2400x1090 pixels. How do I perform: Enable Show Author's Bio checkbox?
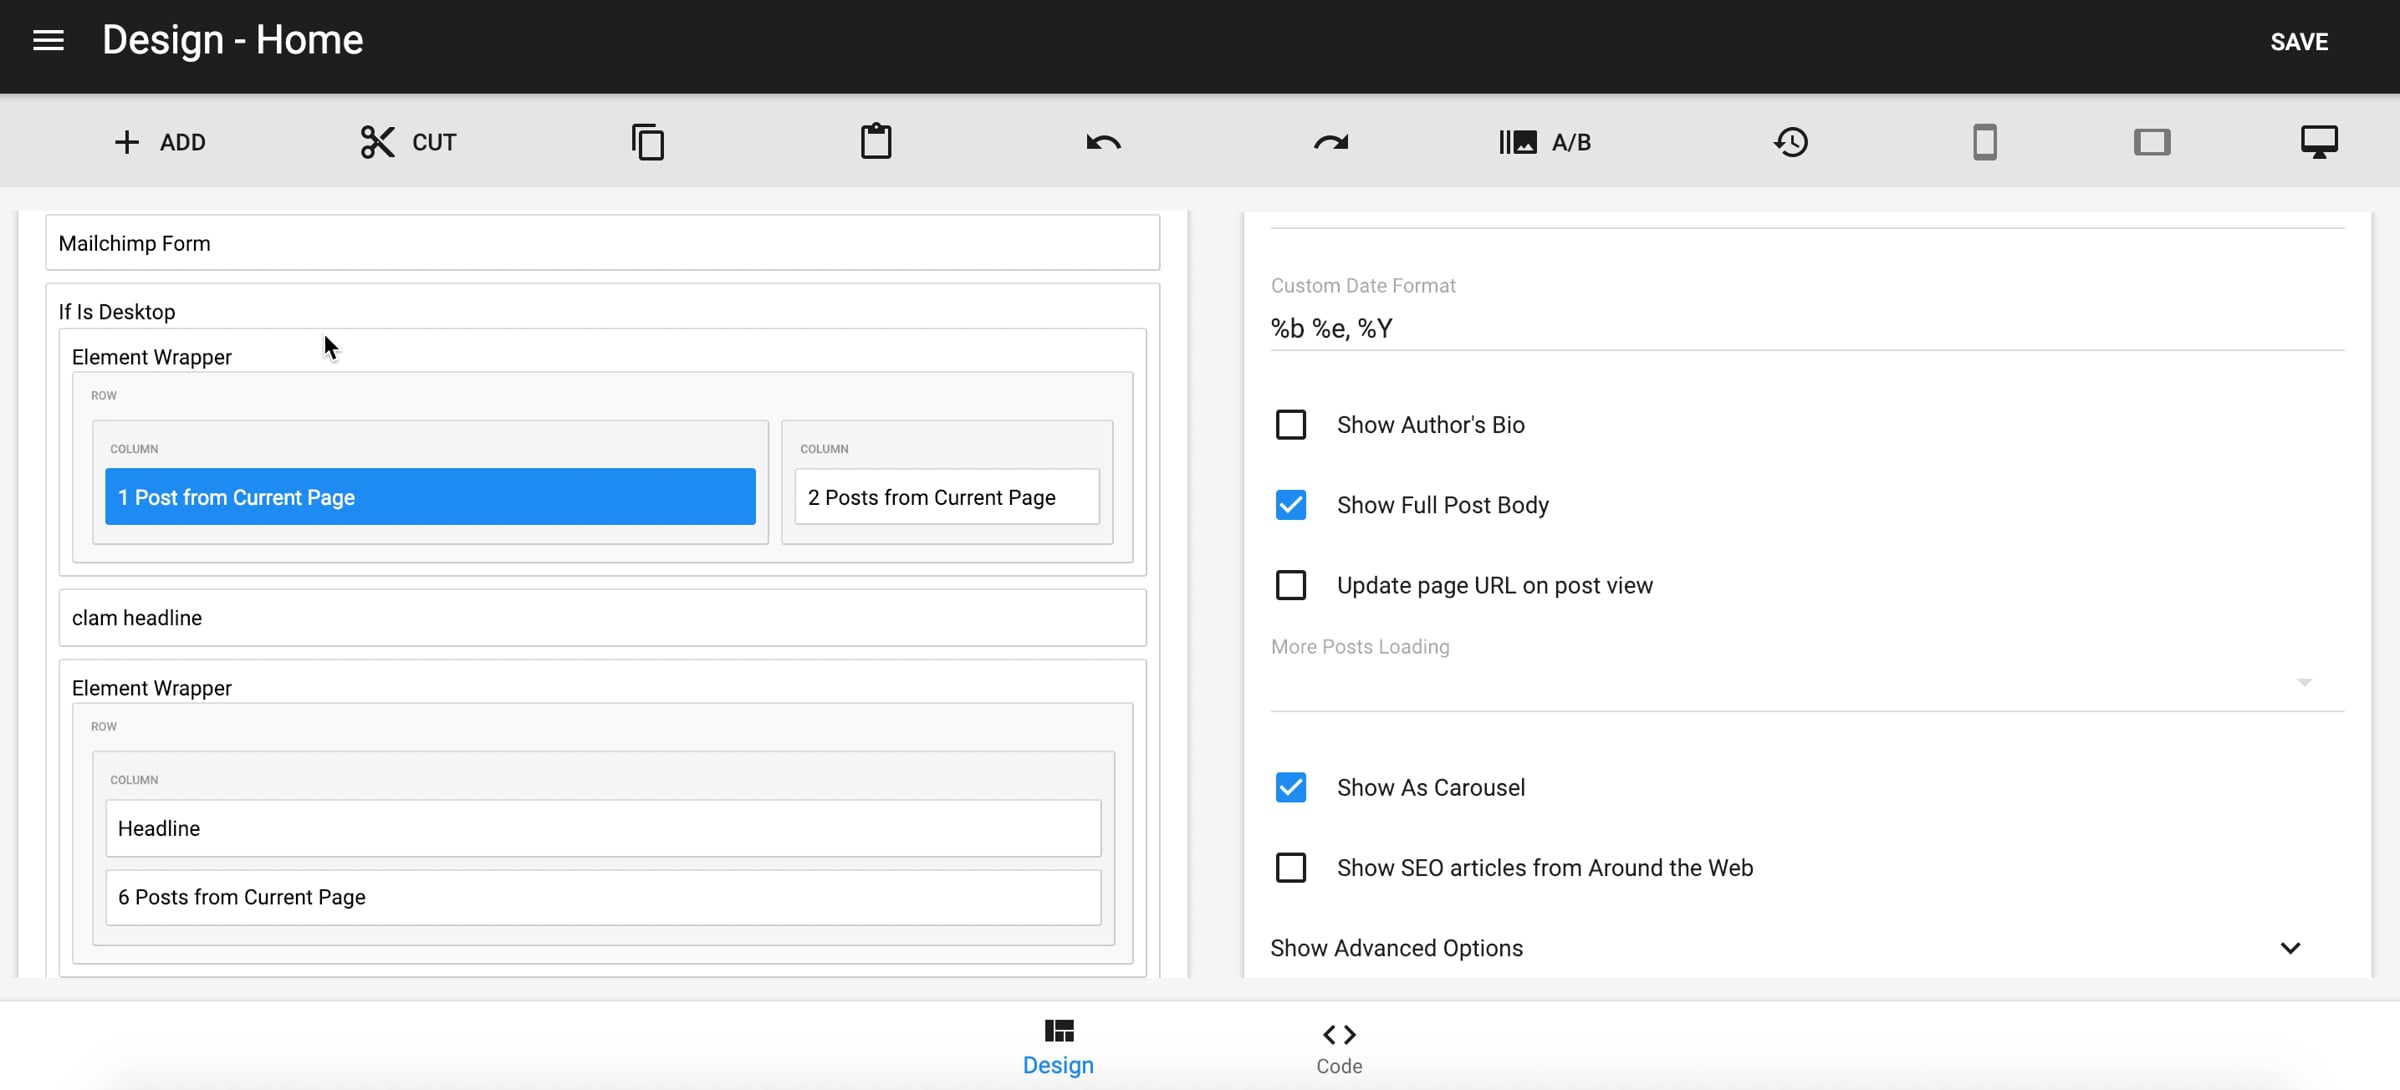(x=1291, y=425)
